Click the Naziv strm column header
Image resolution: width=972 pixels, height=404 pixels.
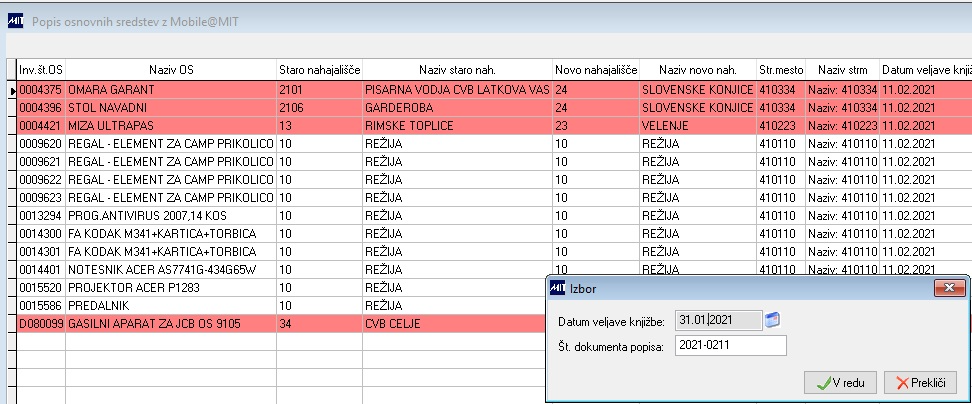842,69
